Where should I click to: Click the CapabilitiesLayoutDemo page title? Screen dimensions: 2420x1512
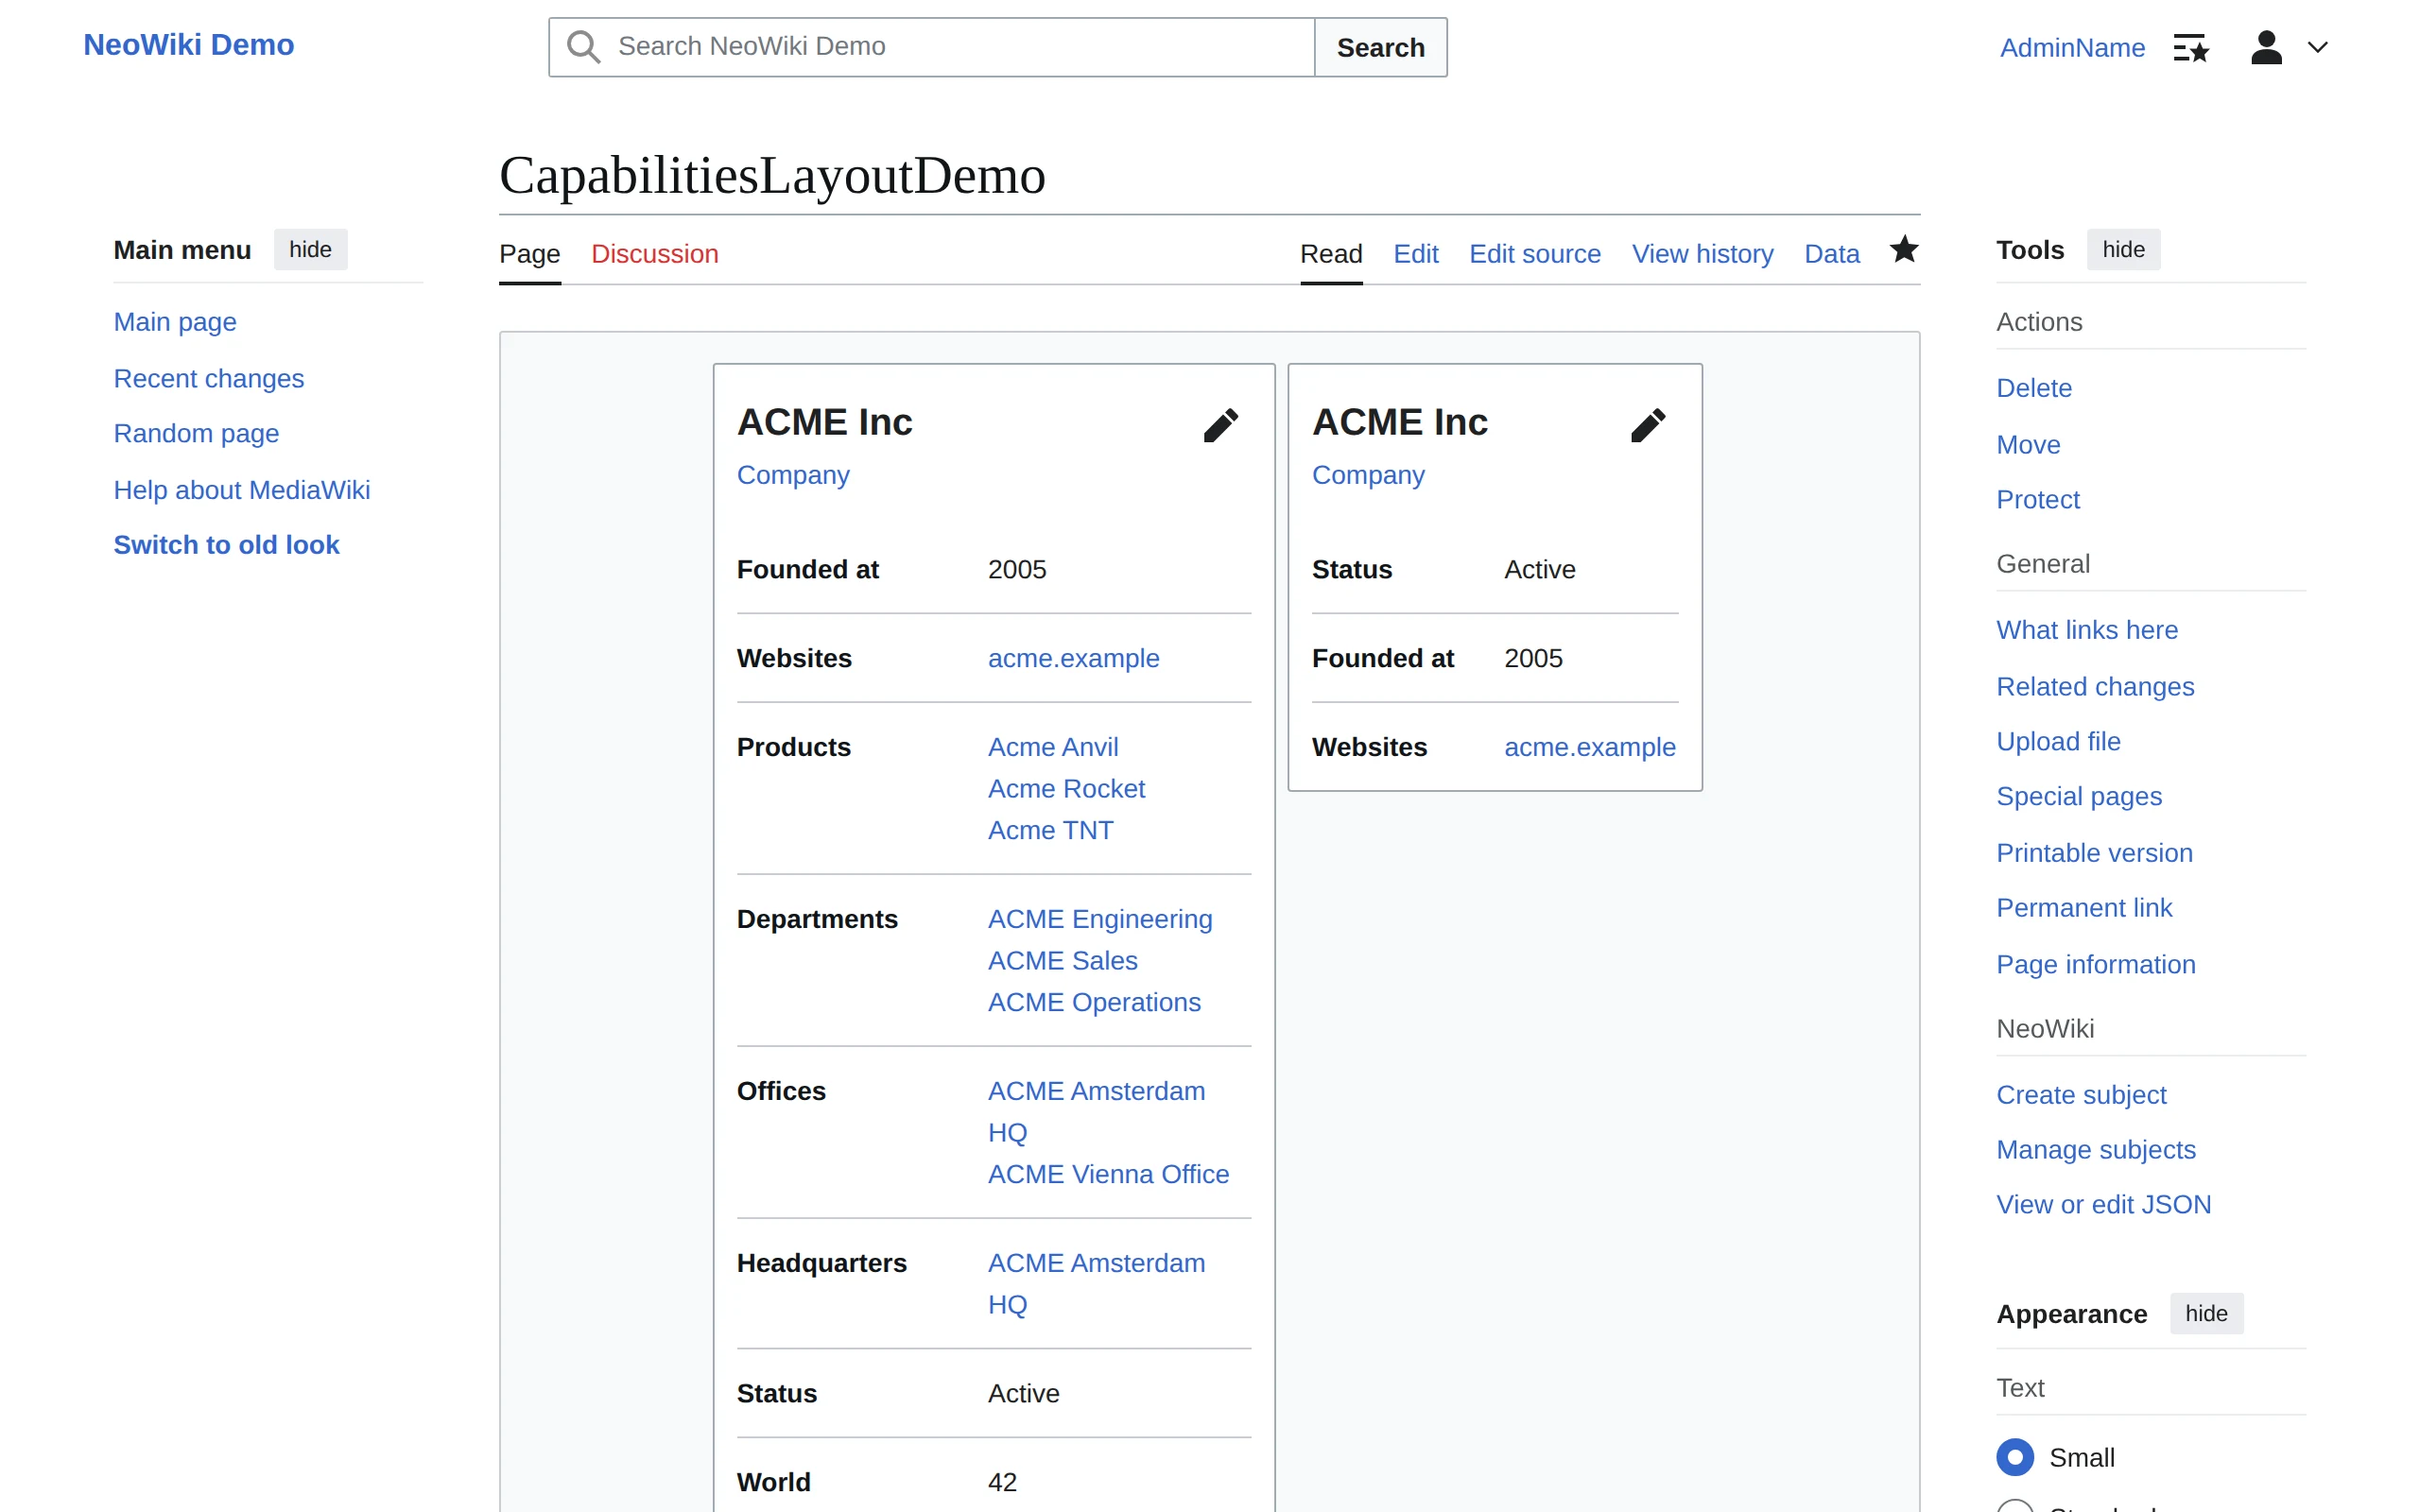tap(772, 175)
